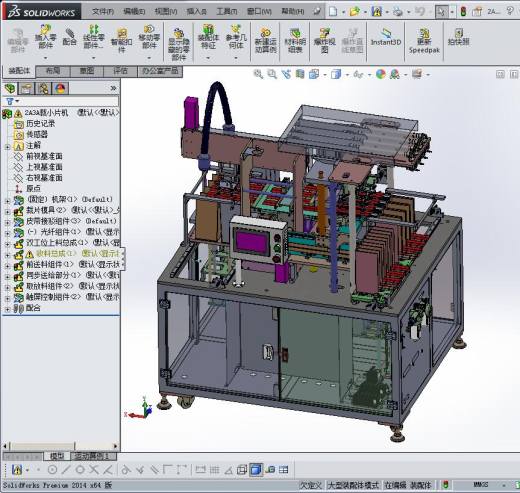
Task: Expand the feature manager panel chevron
Action: point(113,88)
